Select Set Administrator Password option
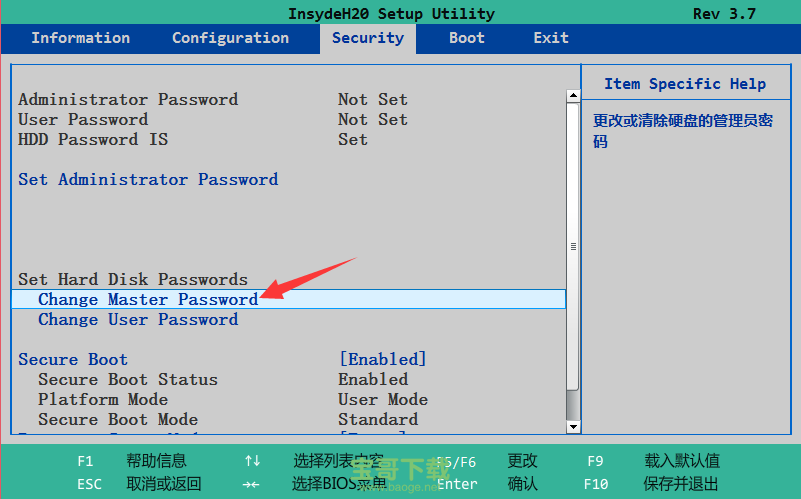This screenshot has height=499, width=801. pyautogui.click(x=148, y=179)
